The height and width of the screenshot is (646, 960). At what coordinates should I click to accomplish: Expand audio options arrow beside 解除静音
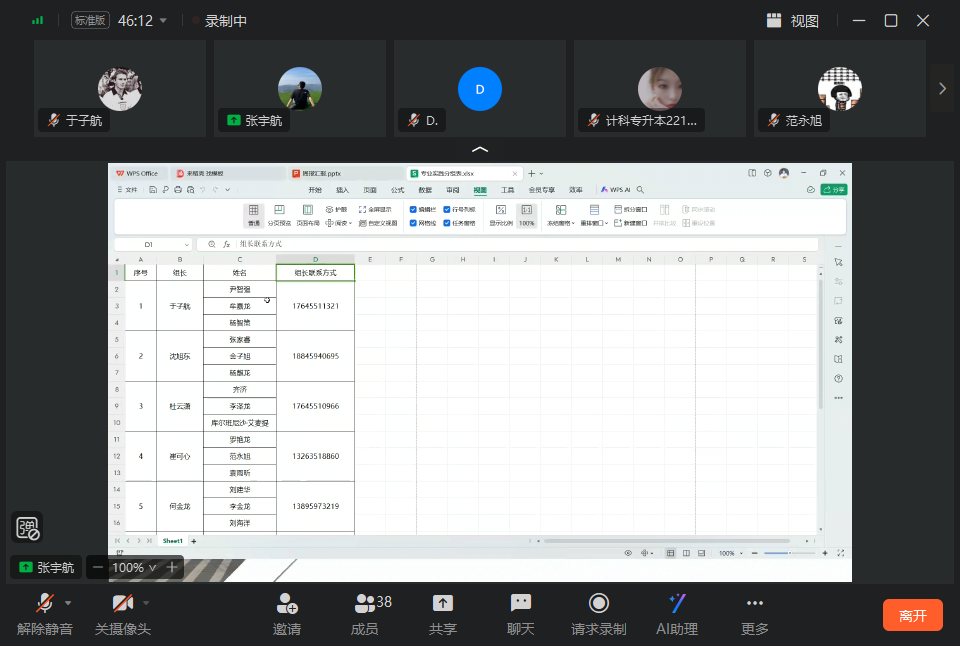coord(68,603)
